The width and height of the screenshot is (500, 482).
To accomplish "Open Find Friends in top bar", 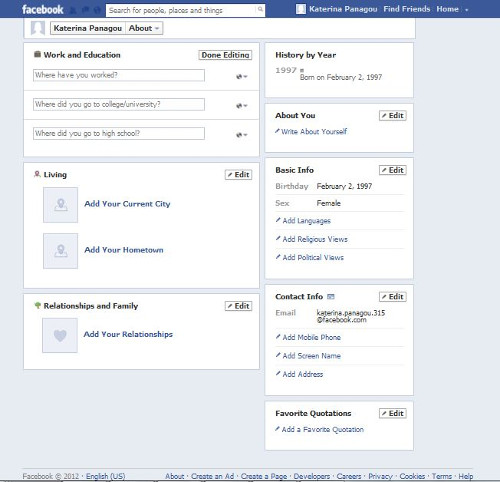I will (407, 9).
